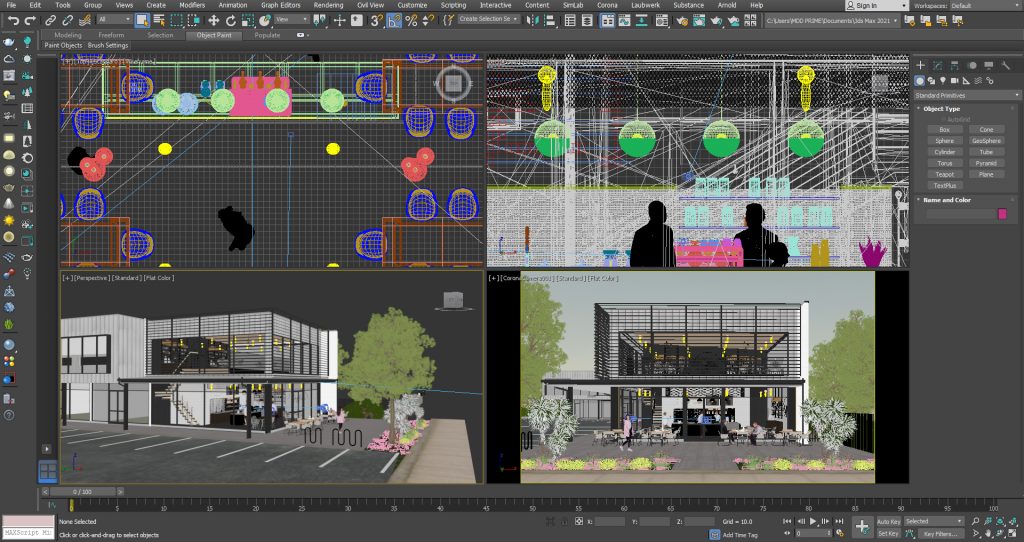The height and width of the screenshot is (542, 1024).
Task: Open the Standard Primitives dropdown
Action: [966, 95]
